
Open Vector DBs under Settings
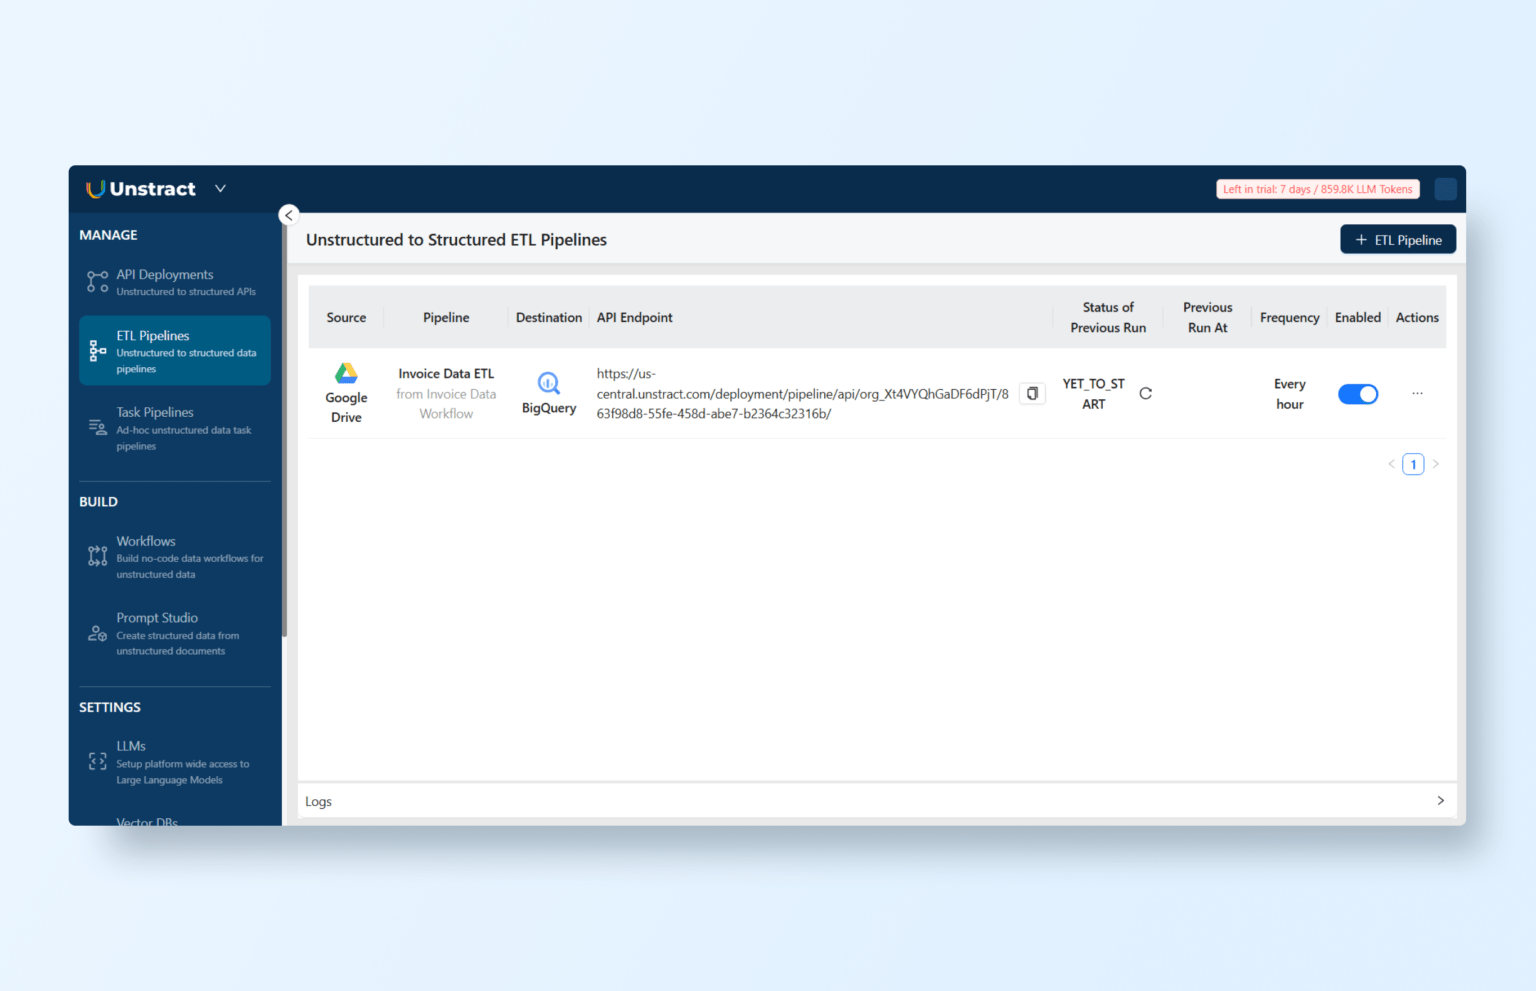147,820
